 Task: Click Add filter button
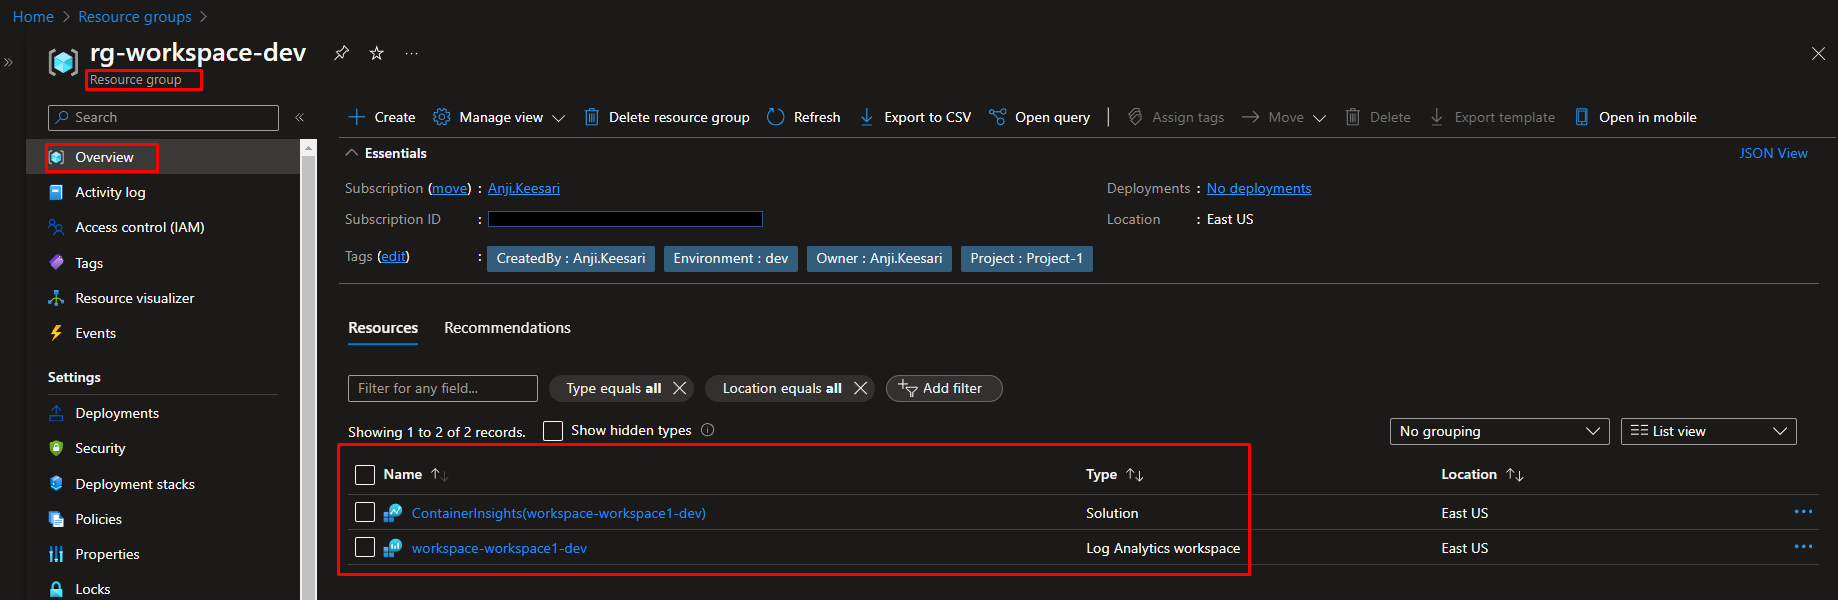[944, 388]
